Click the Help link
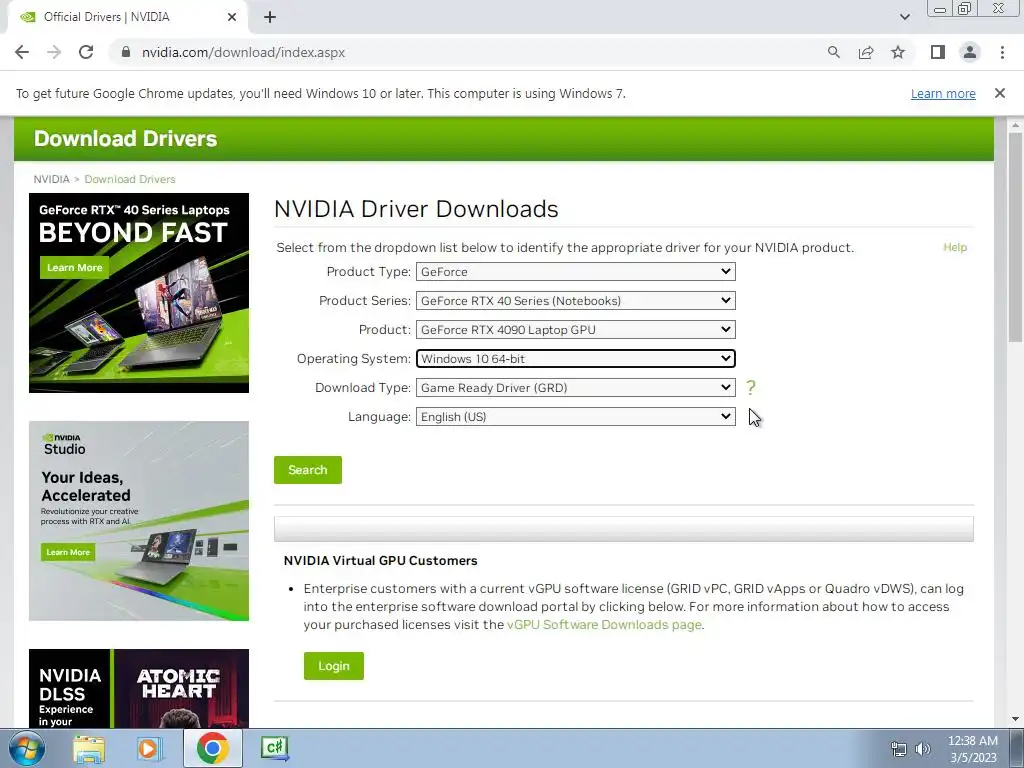Screen dimensions: 1024x768 [955, 247]
